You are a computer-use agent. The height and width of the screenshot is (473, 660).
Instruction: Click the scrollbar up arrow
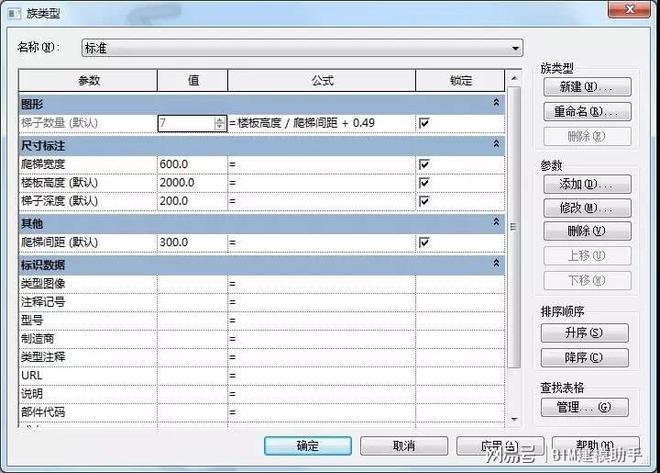(x=514, y=78)
